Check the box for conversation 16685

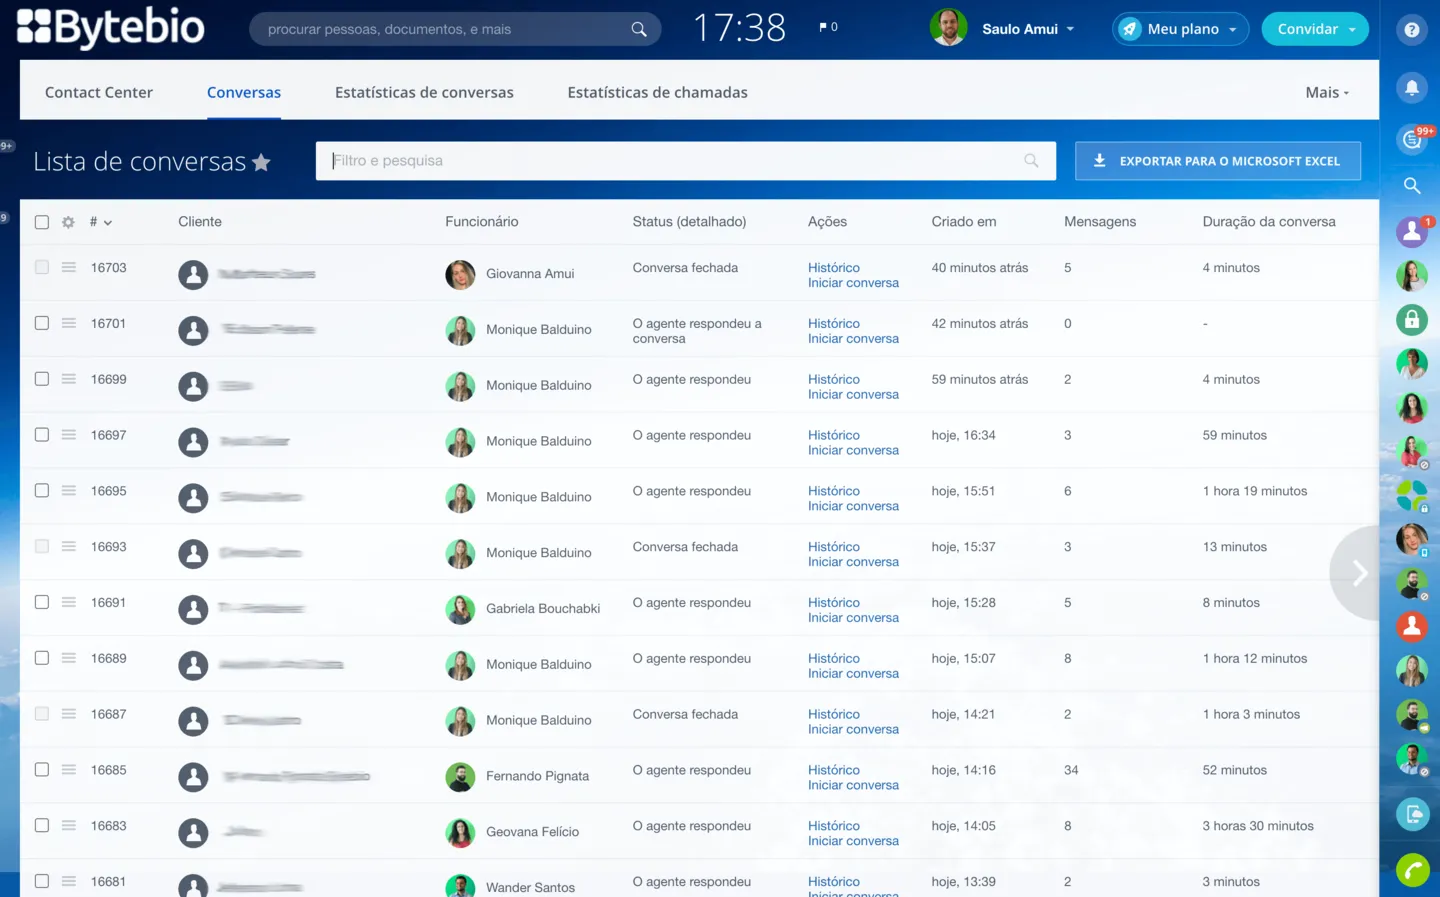point(42,770)
